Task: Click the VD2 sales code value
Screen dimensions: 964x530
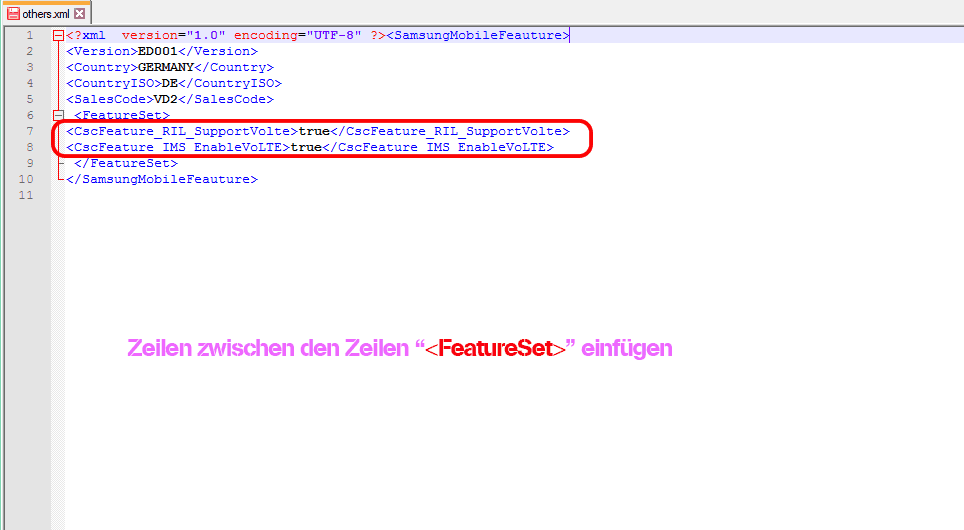Action: click(x=166, y=99)
